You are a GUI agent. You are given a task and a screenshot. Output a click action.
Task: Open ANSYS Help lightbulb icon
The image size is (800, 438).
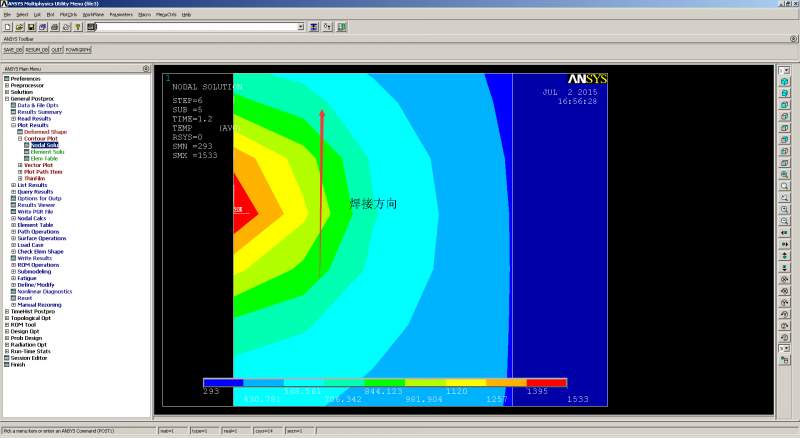point(78,27)
